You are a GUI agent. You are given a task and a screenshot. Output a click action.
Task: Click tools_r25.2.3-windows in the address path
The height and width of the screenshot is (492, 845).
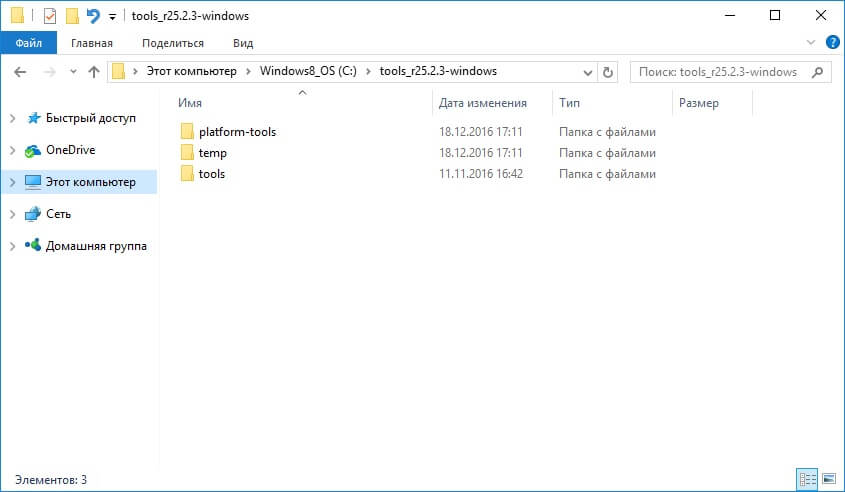pyautogui.click(x=438, y=71)
